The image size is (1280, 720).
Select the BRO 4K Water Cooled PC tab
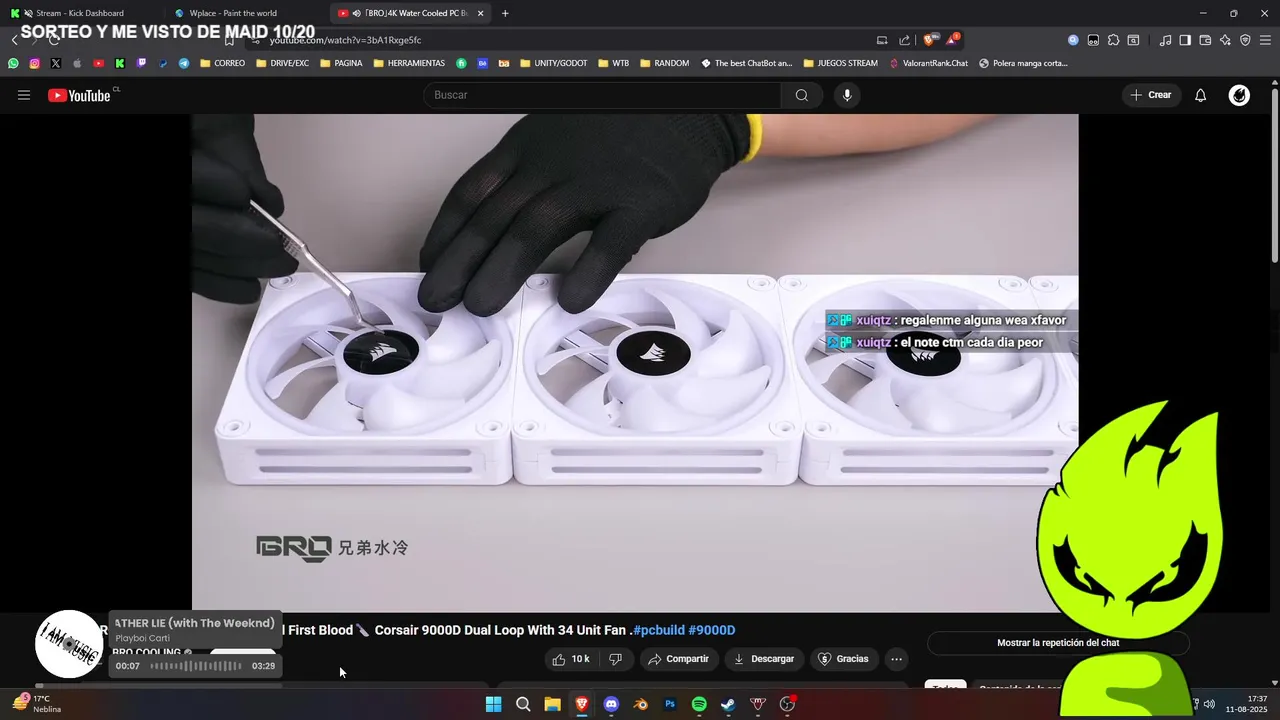coord(410,13)
